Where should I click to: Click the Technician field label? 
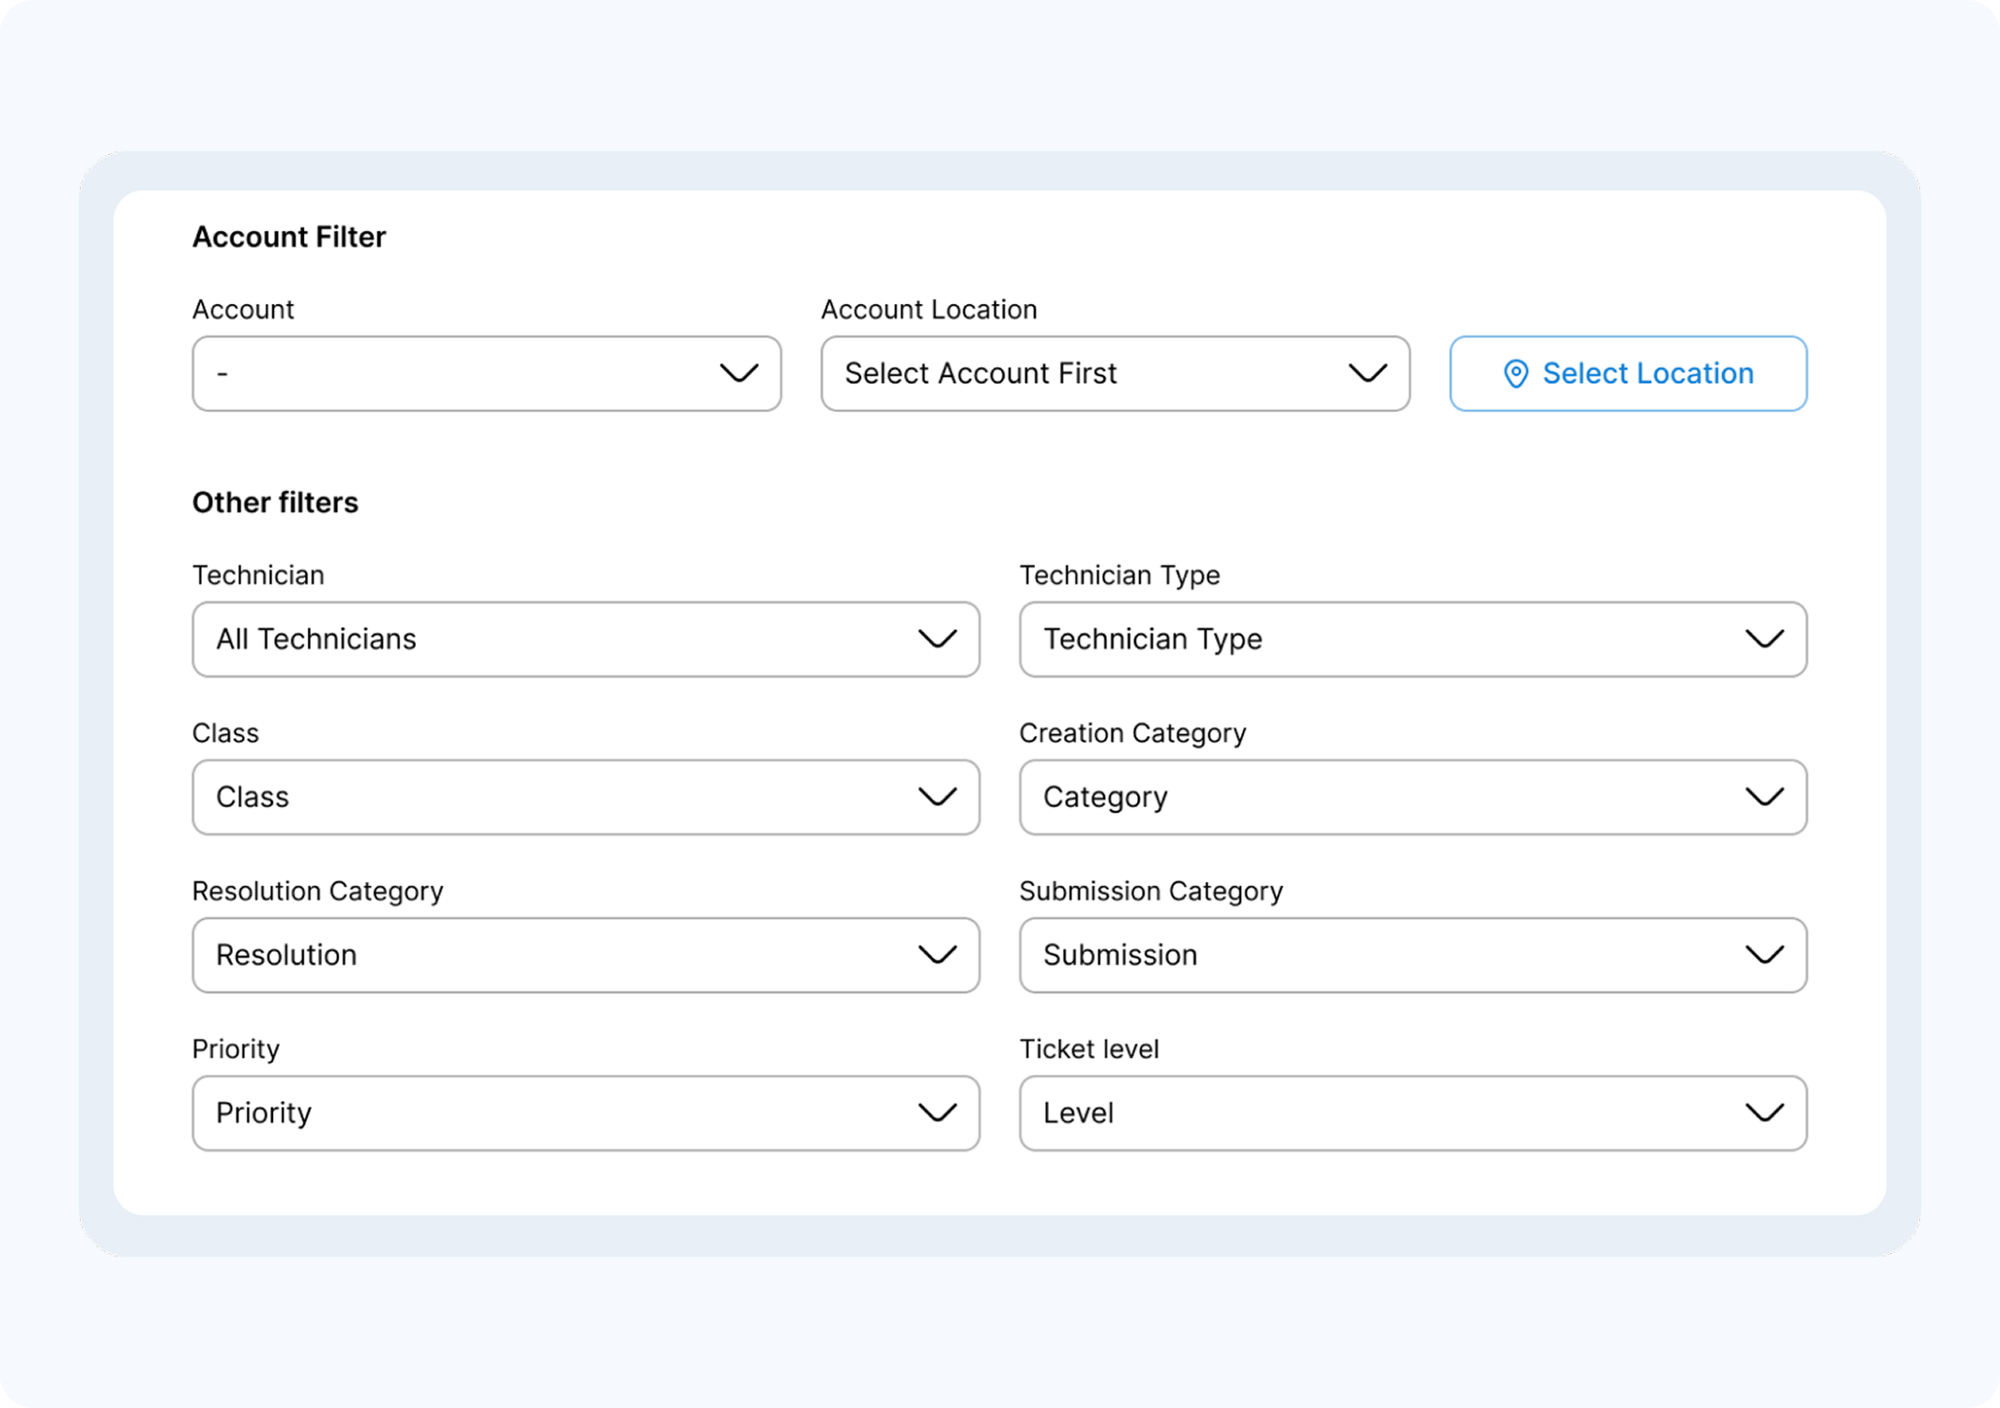[x=258, y=575]
